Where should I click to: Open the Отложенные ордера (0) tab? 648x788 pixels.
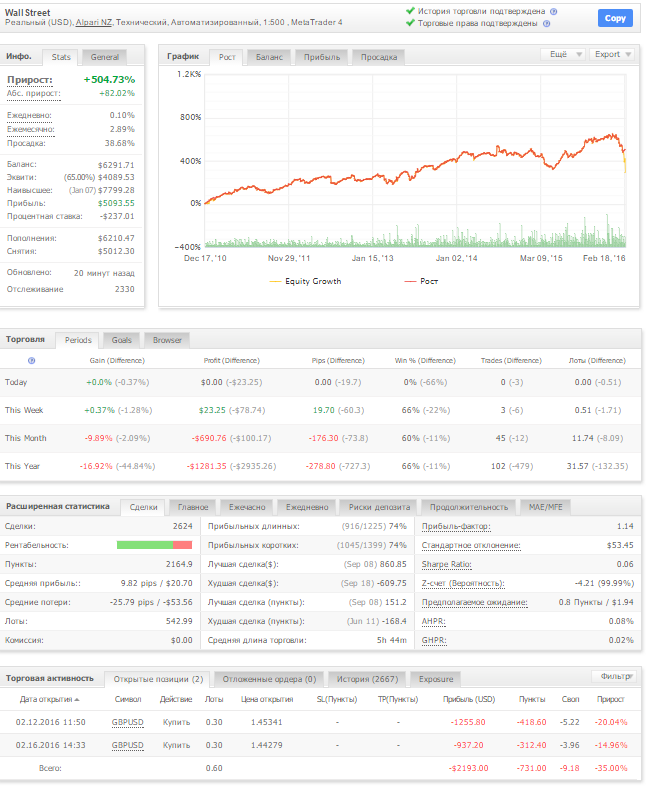coord(269,679)
